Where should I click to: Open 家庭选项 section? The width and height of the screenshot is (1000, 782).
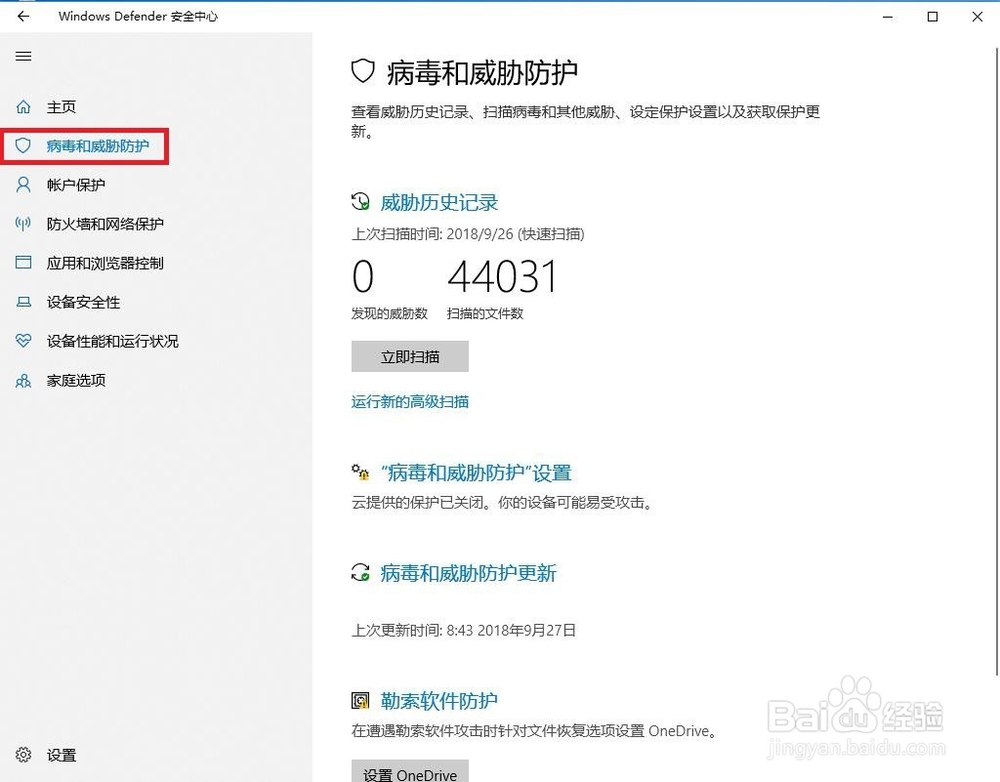point(76,381)
